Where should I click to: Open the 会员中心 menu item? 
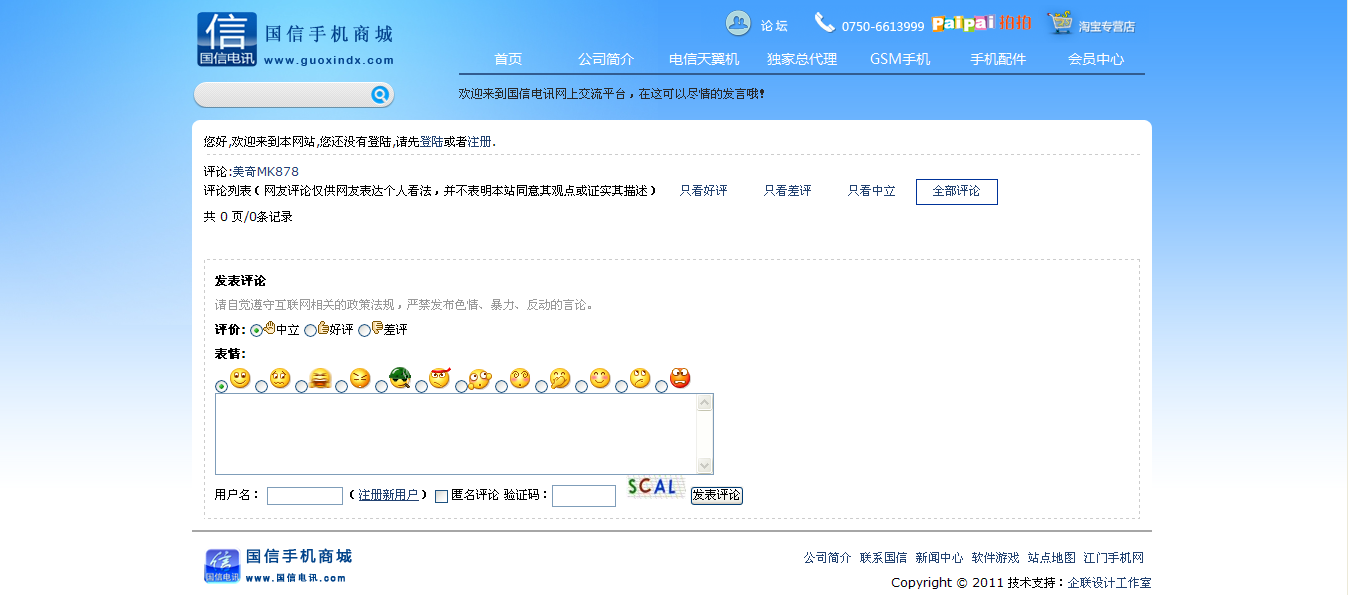tap(1095, 59)
